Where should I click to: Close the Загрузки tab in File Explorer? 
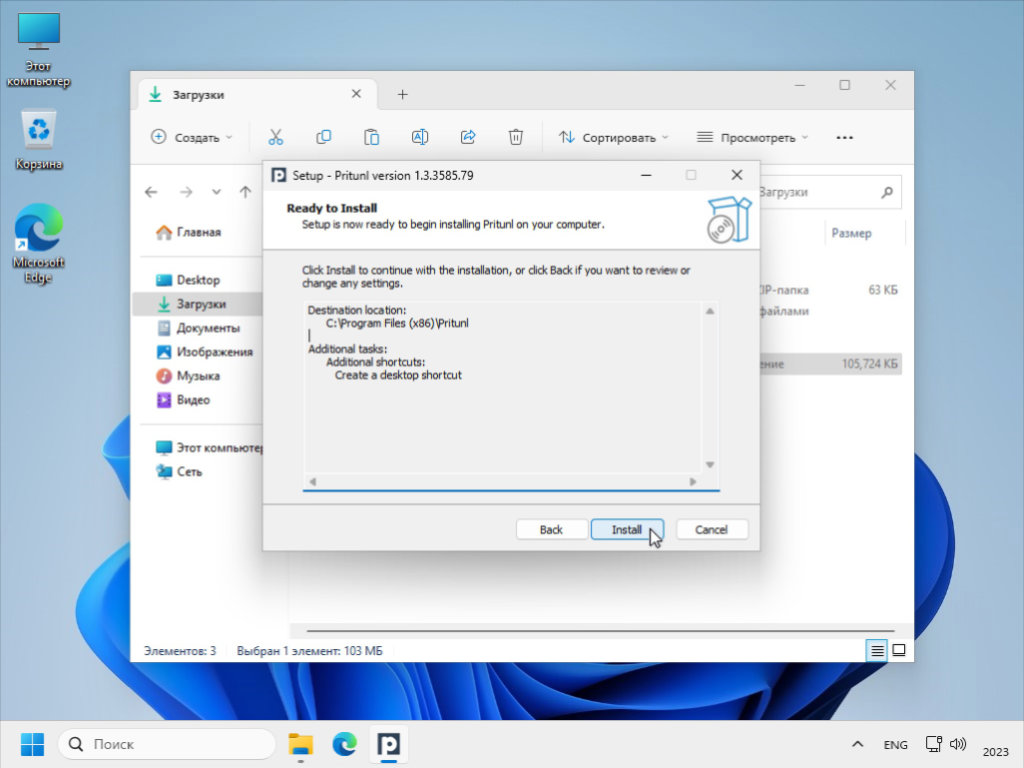click(x=357, y=94)
